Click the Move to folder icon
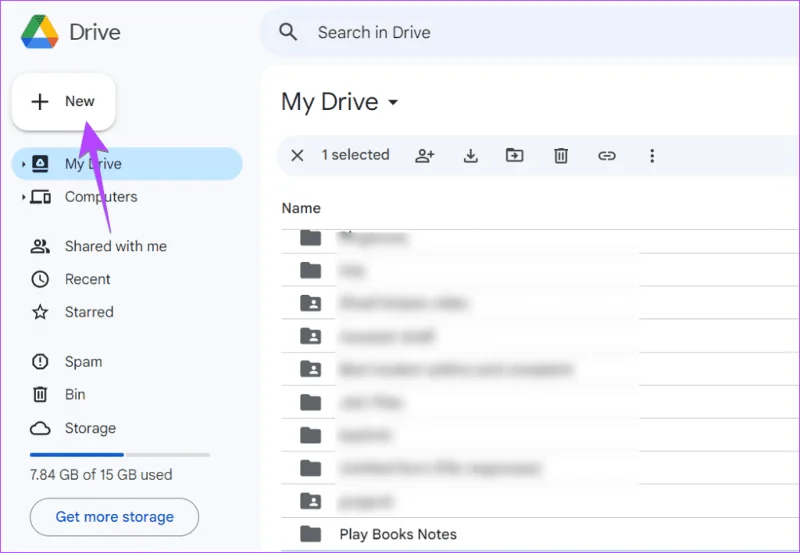This screenshot has width=800, height=553. [514, 155]
